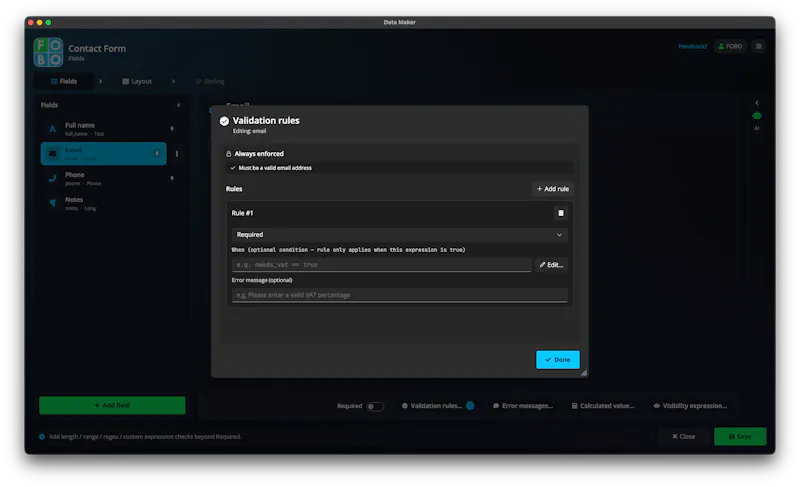Click the green Add field button
Screen dimensions: 800x487
[112, 405]
